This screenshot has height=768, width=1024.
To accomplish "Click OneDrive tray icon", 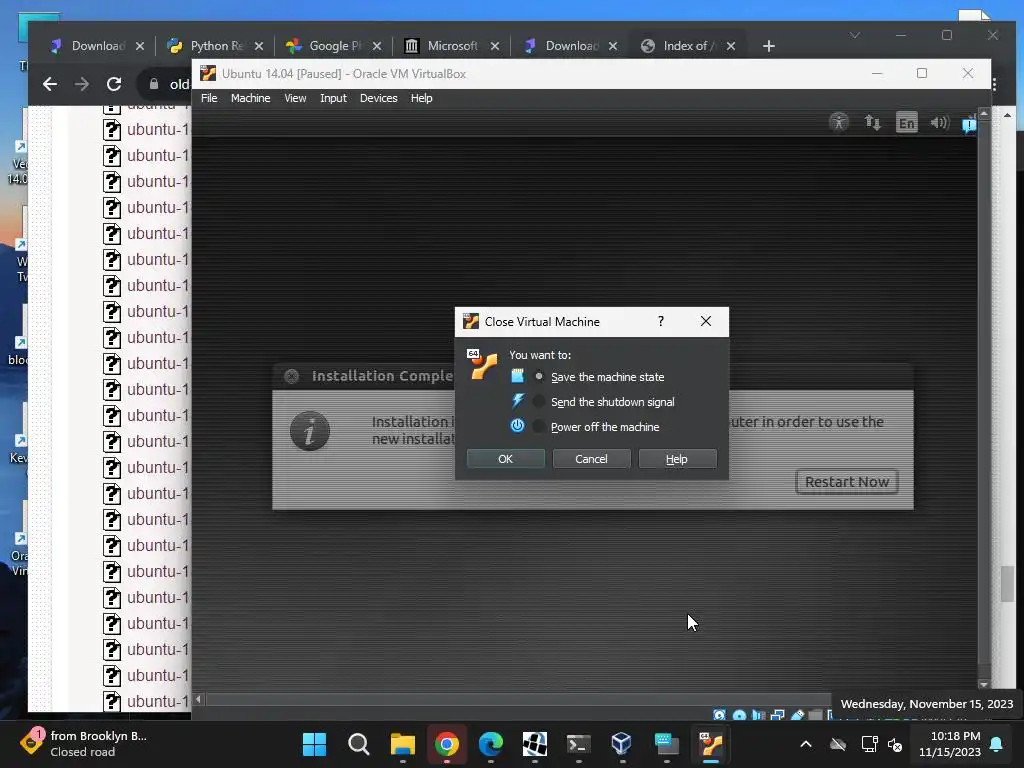I will point(838,744).
